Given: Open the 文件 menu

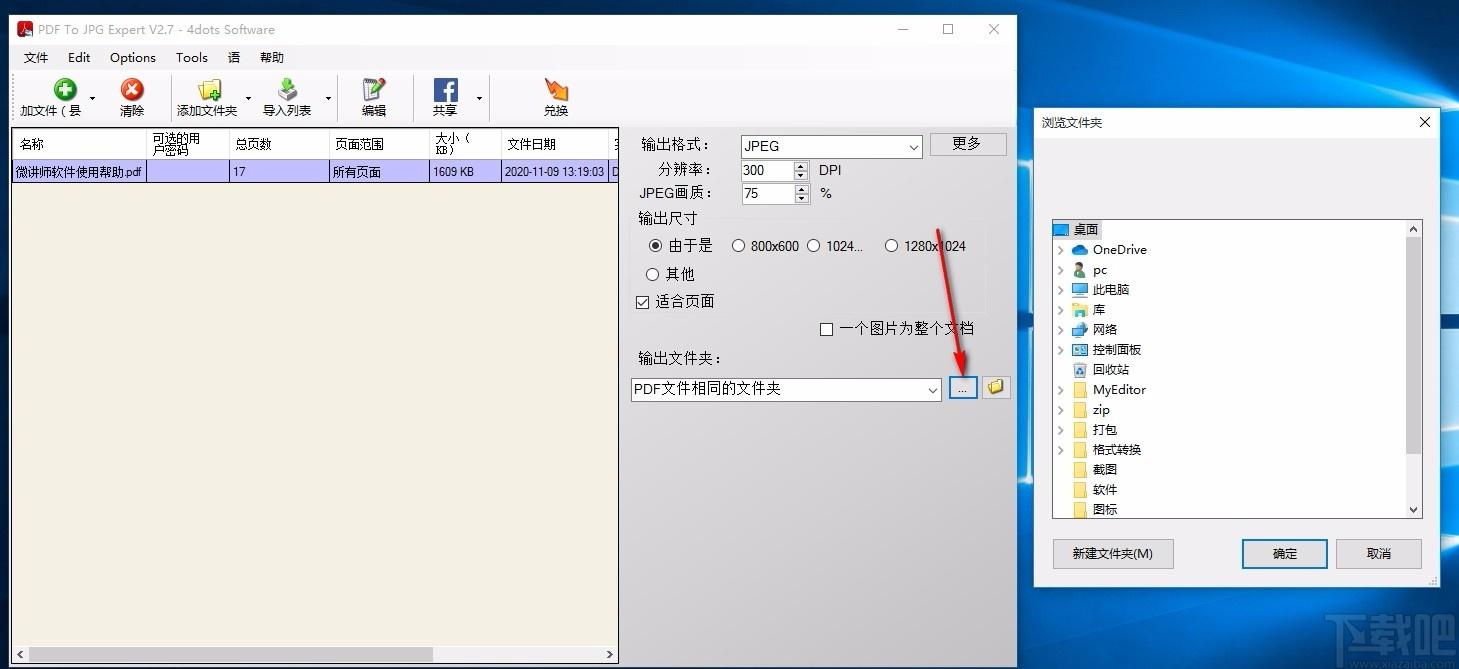Looking at the screenshot, I should (36, 58).
